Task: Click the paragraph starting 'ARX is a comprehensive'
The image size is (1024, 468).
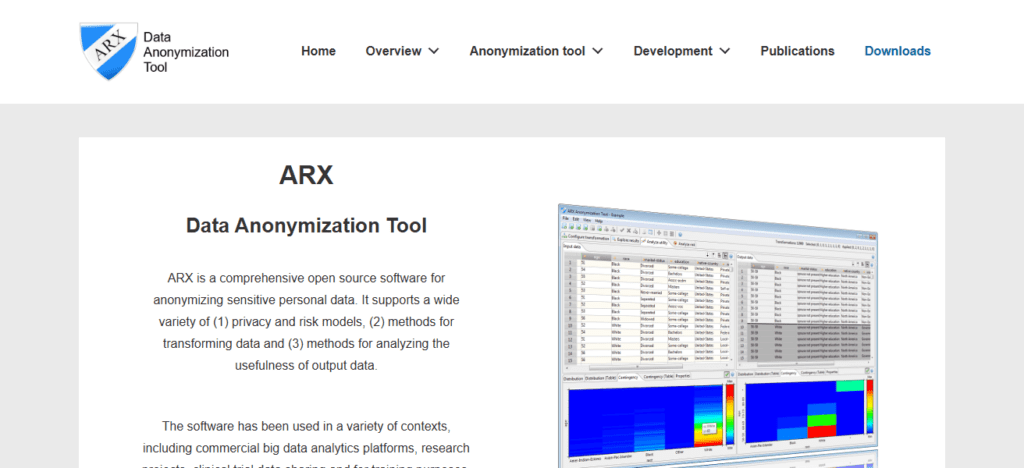Action: pyautogui.click(x=306, y=322)
